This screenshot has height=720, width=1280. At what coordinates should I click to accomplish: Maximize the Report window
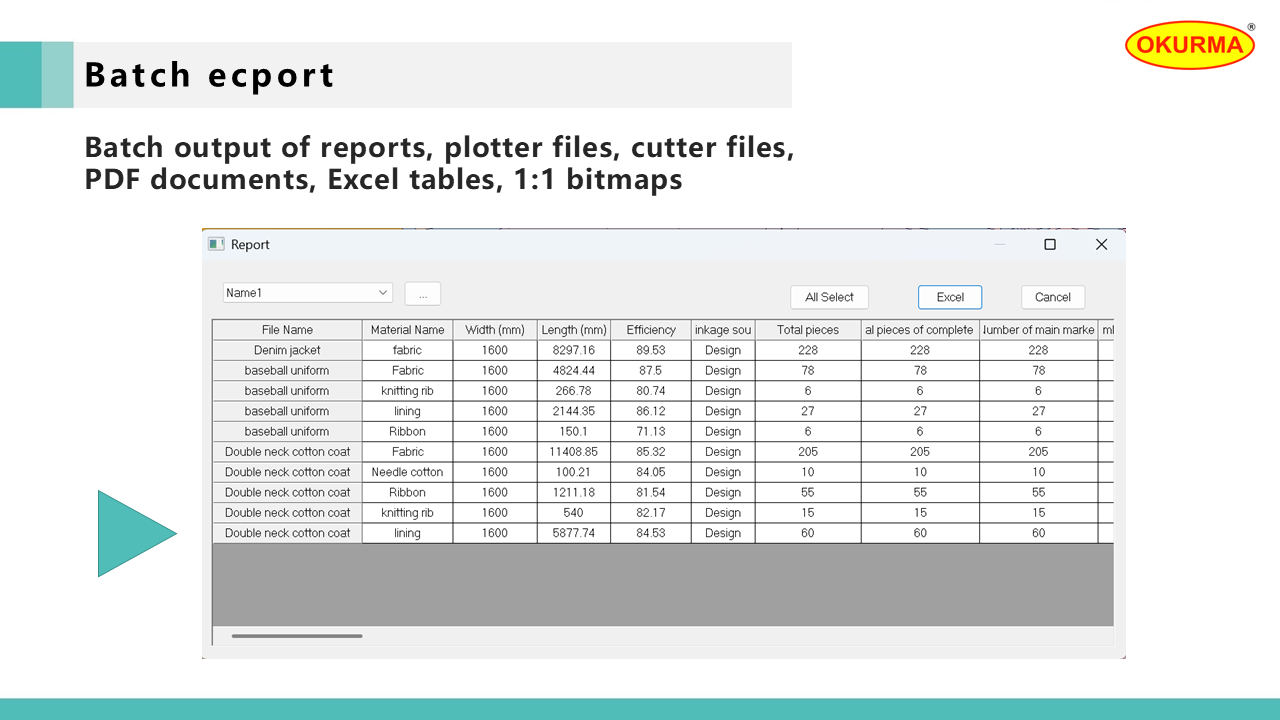[x=1049, y=244]
